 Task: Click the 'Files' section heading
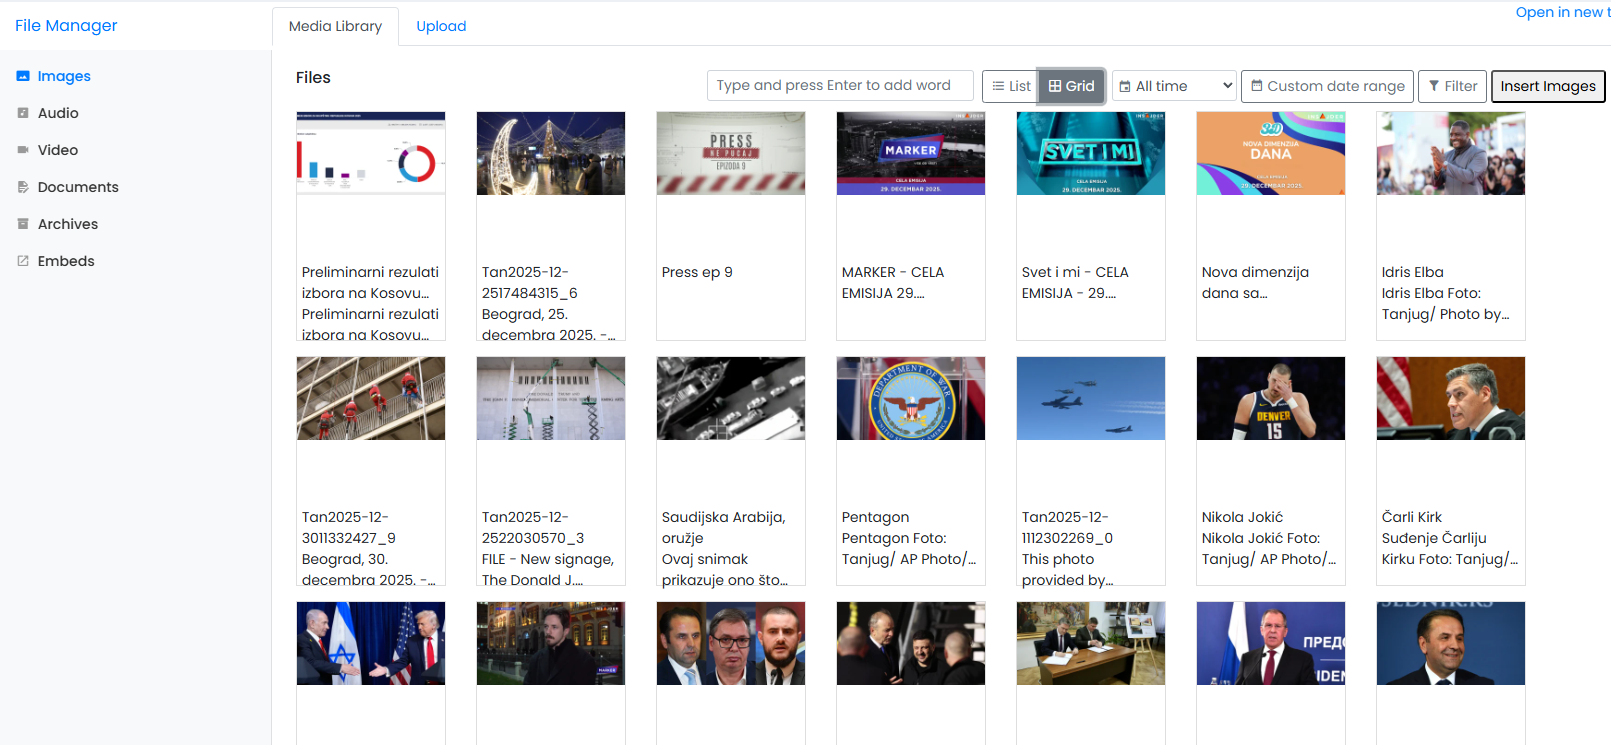tap(313, 77)
